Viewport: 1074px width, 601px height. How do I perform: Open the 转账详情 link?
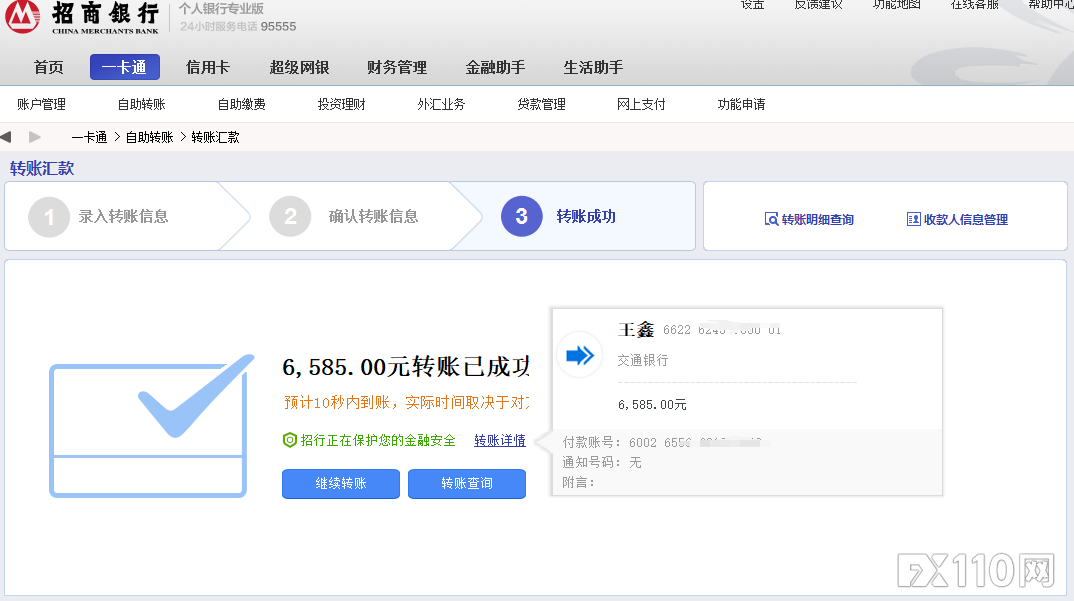tap(500, 441)
